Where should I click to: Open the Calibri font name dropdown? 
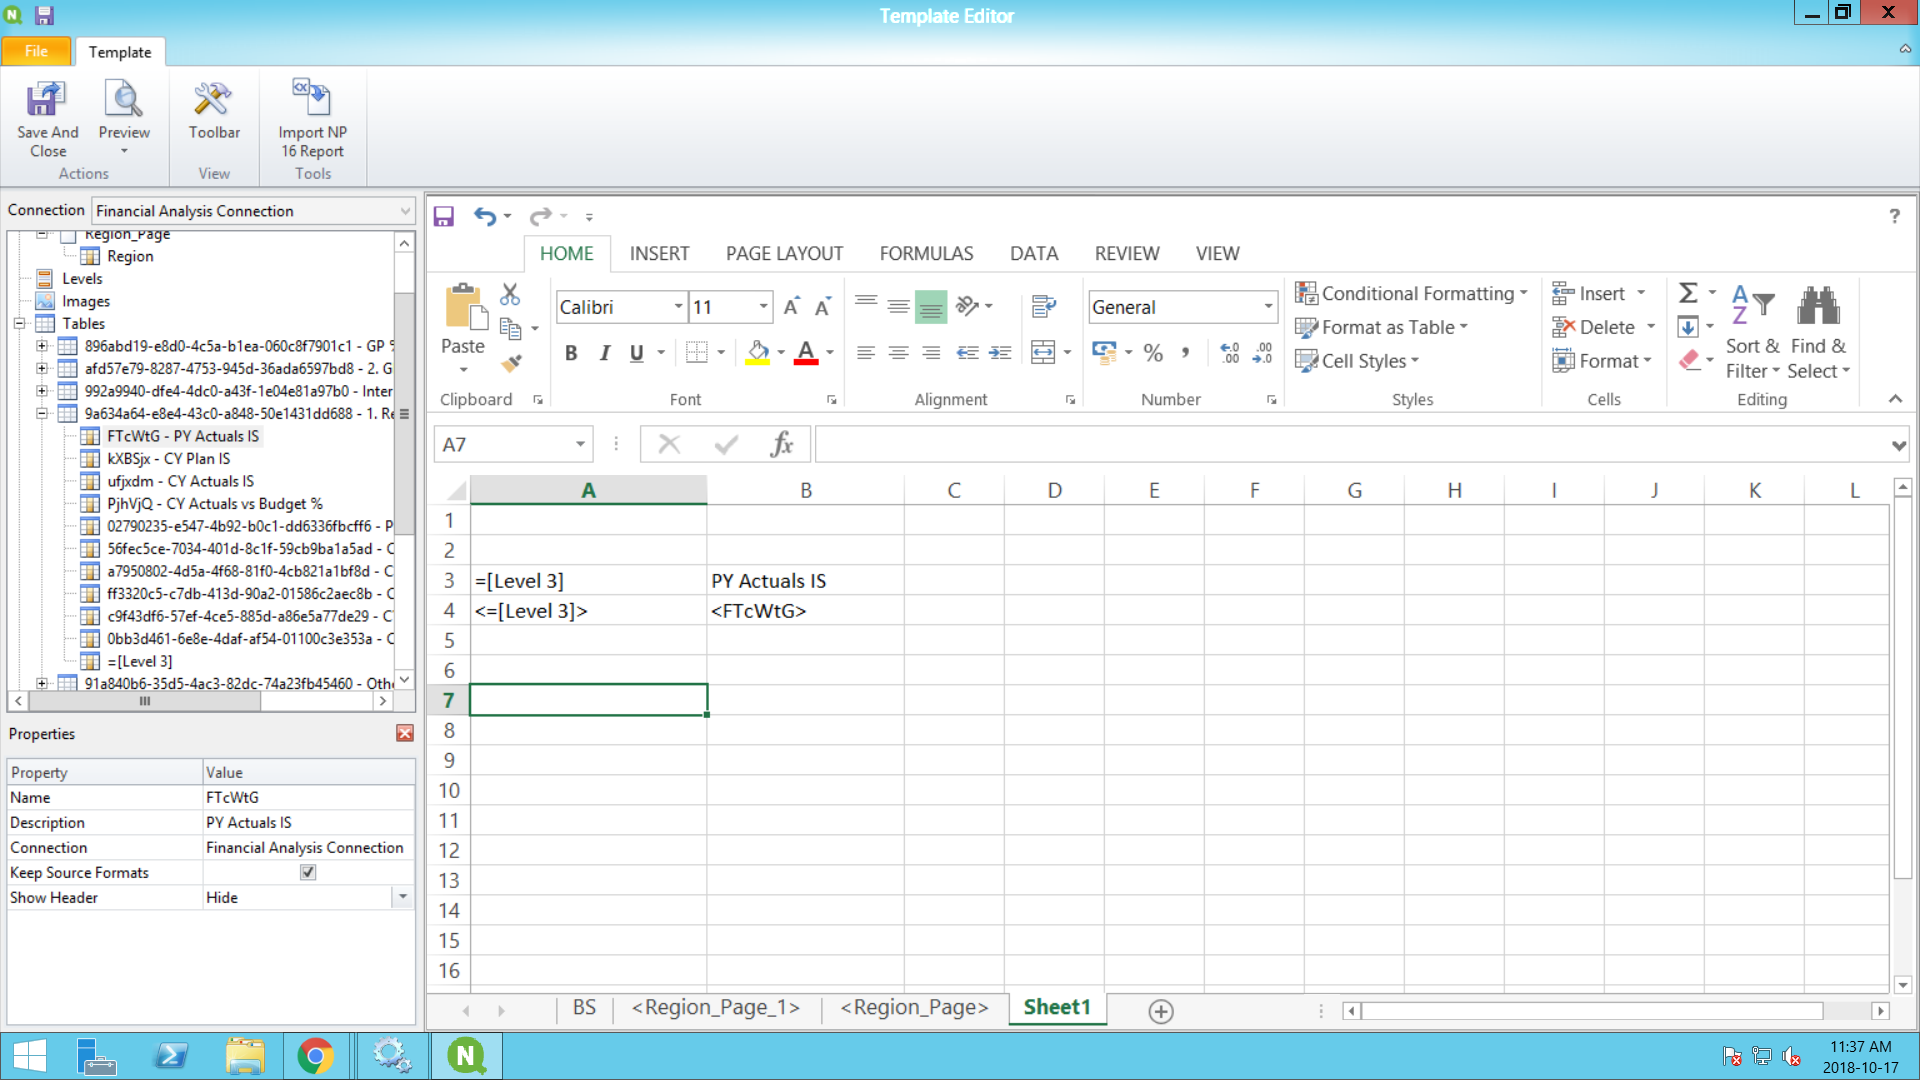click(679, 307)
